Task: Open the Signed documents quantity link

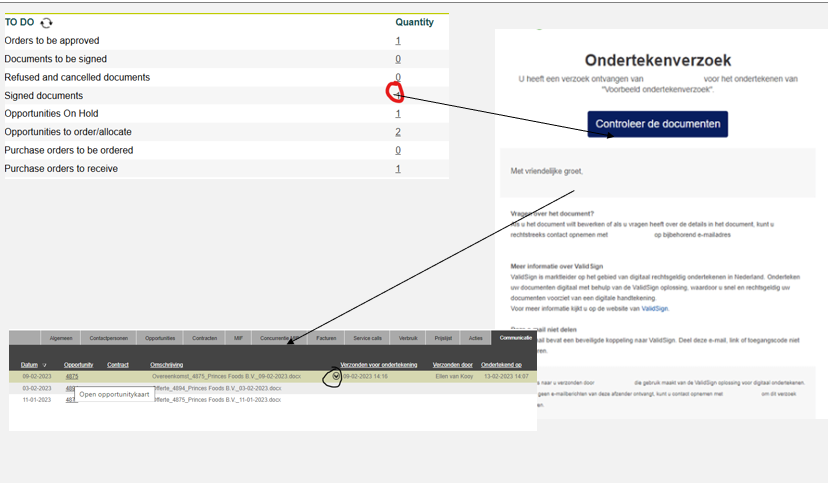Action: [397, 94]
